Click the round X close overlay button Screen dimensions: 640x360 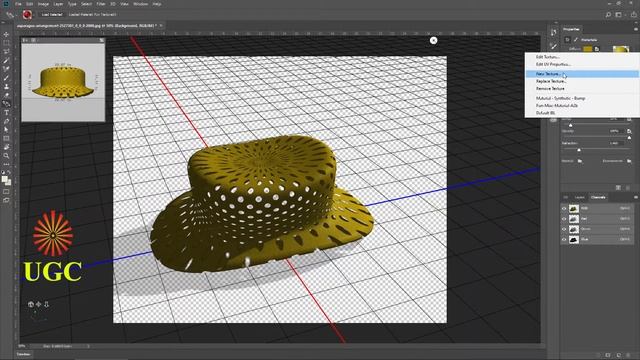(x=433, y=40)
